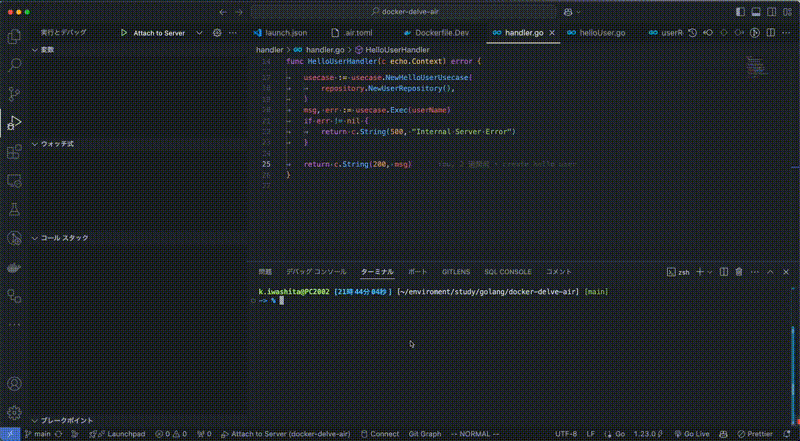The width and height of the screenshot is (800, 441).
Task: Open the Search view in activity bar
Action: coord(14,65)
